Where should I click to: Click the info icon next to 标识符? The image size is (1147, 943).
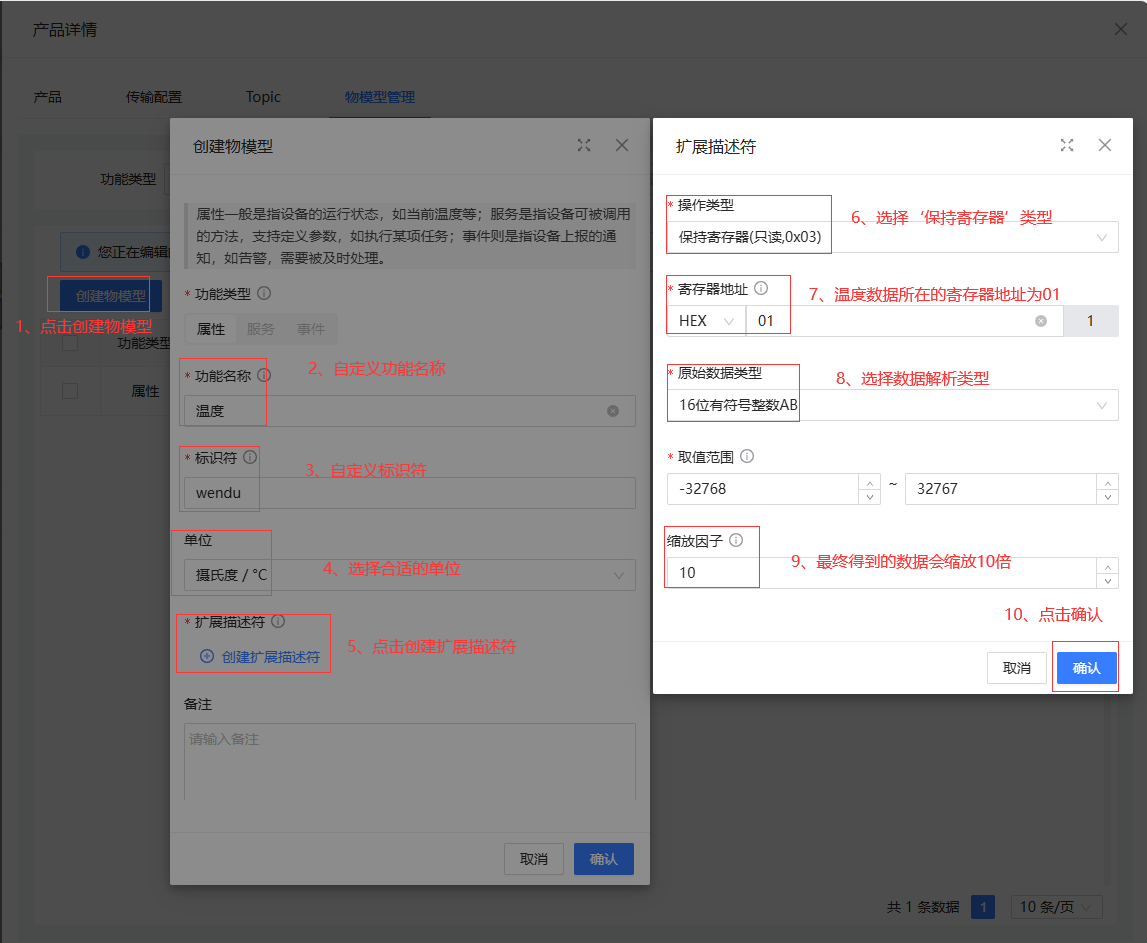tap(249, 458)
